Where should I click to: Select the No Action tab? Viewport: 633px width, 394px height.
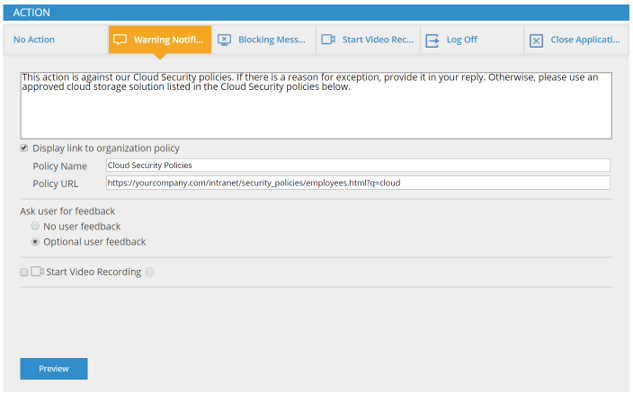(x=56, y=40)
